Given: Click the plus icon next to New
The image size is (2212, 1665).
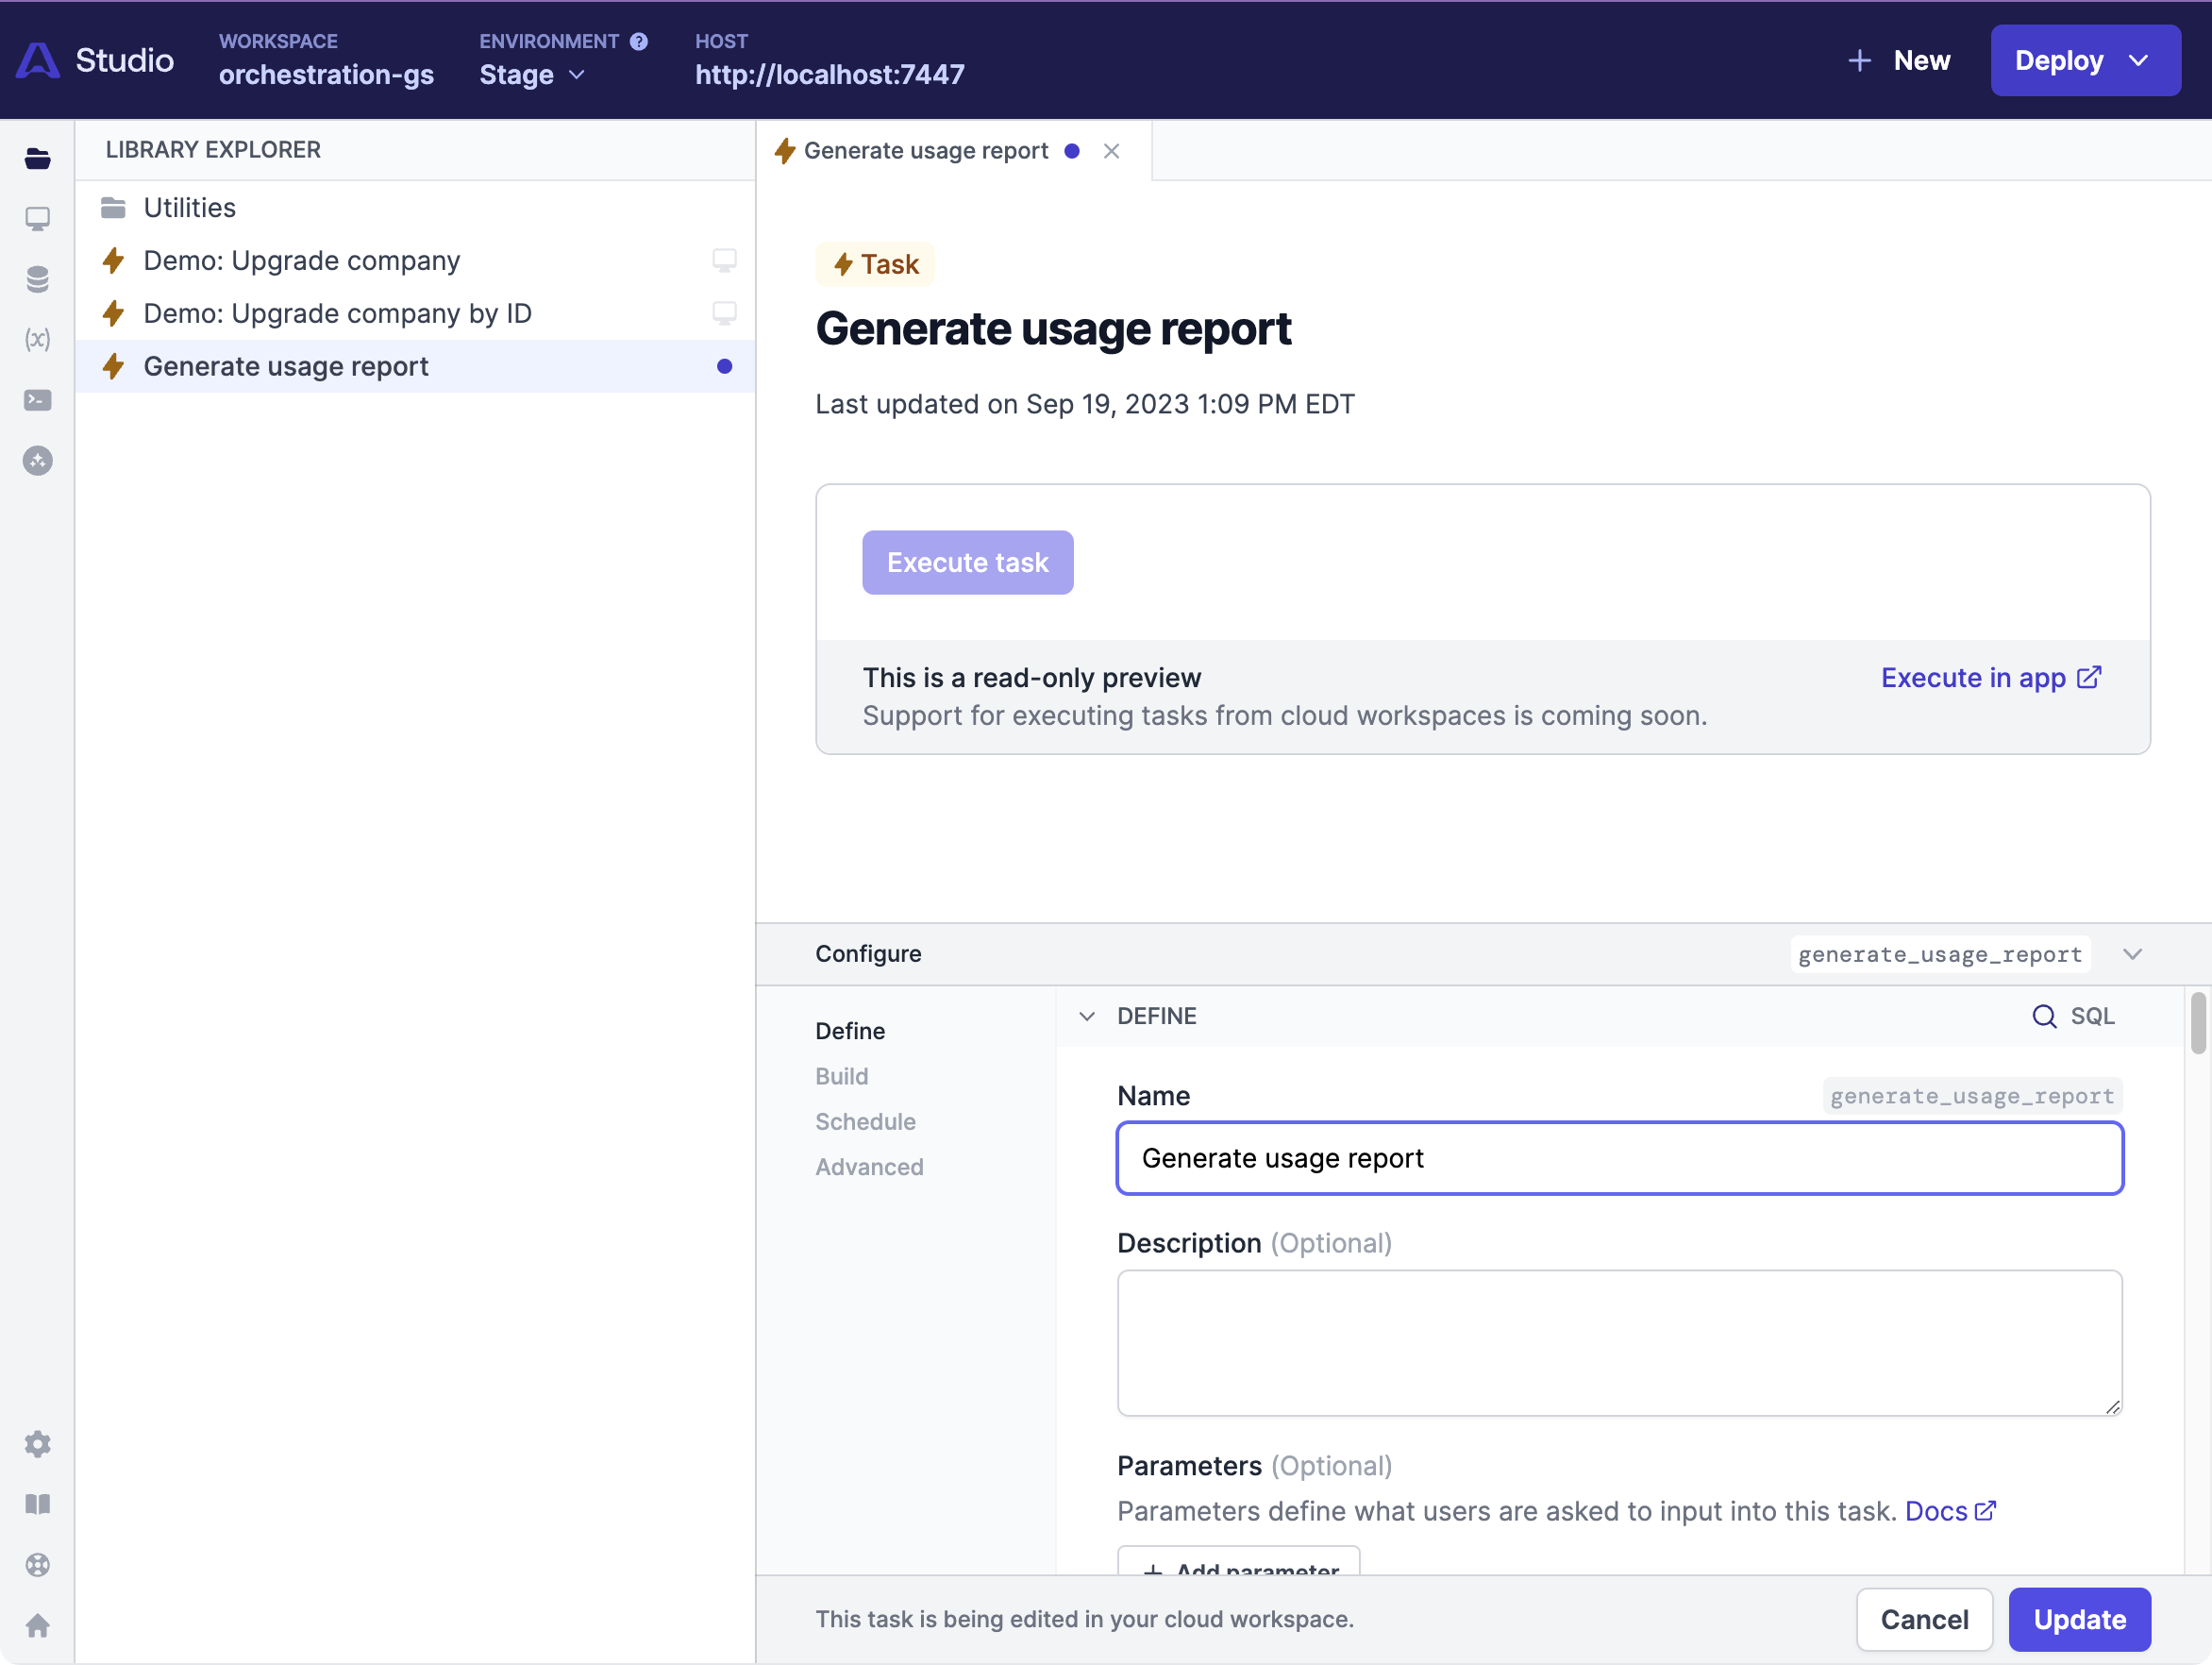Looking at the screenshot, I should 1859,60.
